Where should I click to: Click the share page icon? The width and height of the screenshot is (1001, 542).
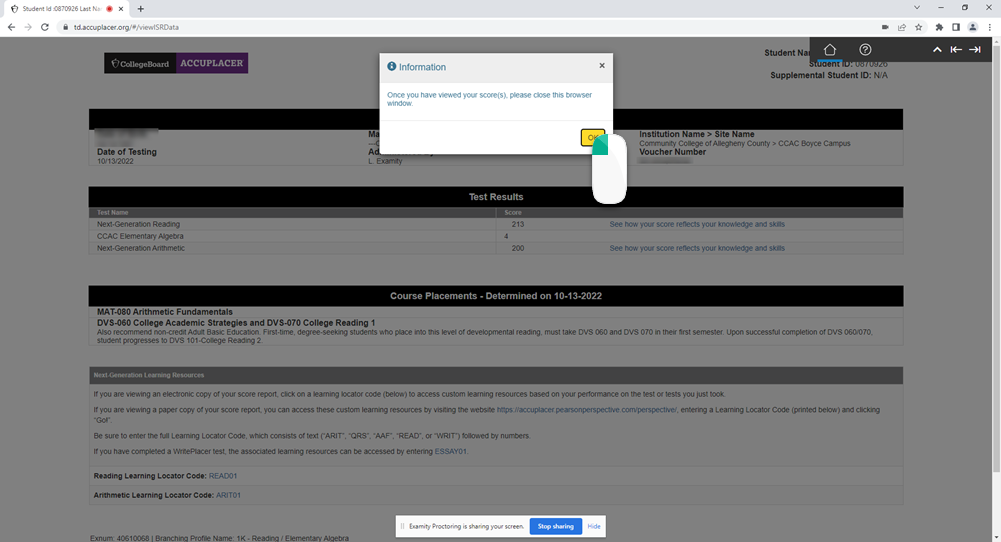(901, 27)
